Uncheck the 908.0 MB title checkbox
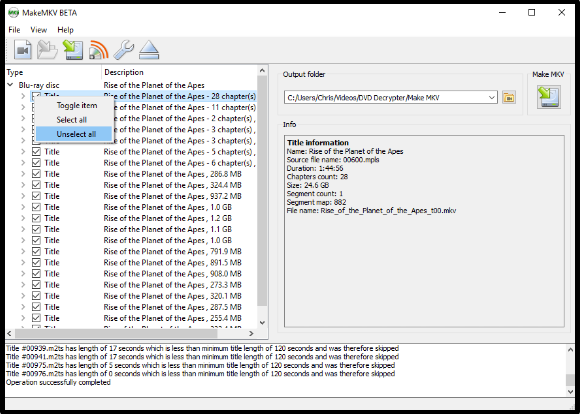 coord(36,274)
